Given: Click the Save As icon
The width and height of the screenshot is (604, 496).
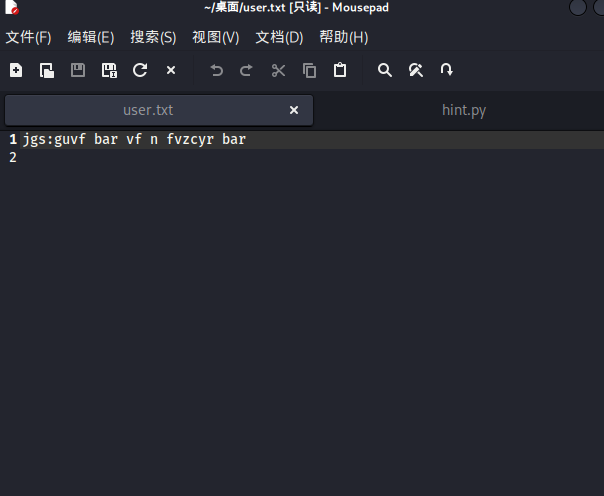Looking at the screenshot, I should point(109,70).
